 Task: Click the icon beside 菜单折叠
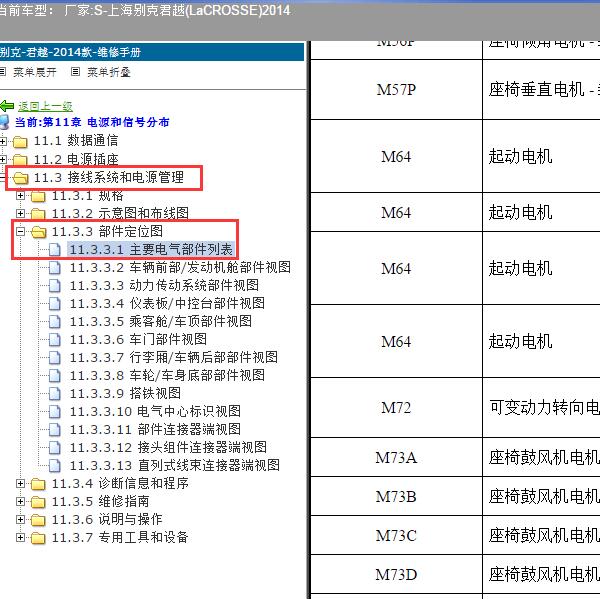tap(75, 72)
